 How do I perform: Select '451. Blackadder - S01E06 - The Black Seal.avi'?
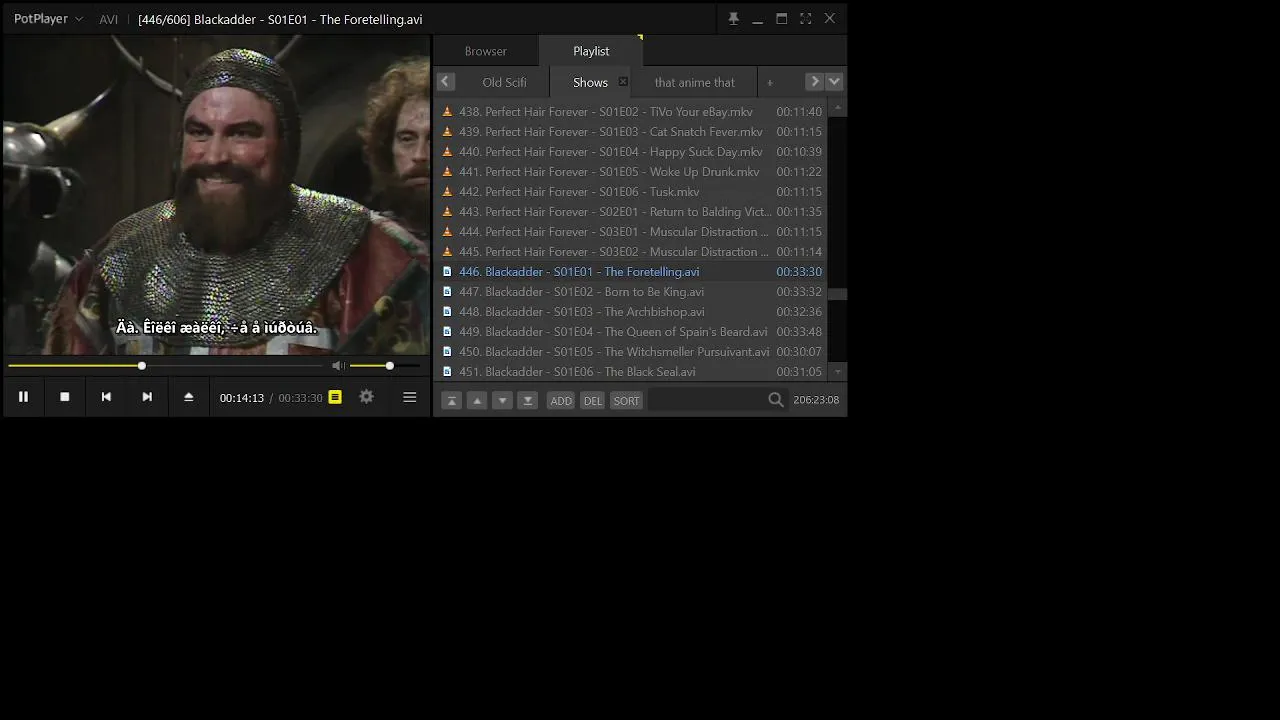631,372
